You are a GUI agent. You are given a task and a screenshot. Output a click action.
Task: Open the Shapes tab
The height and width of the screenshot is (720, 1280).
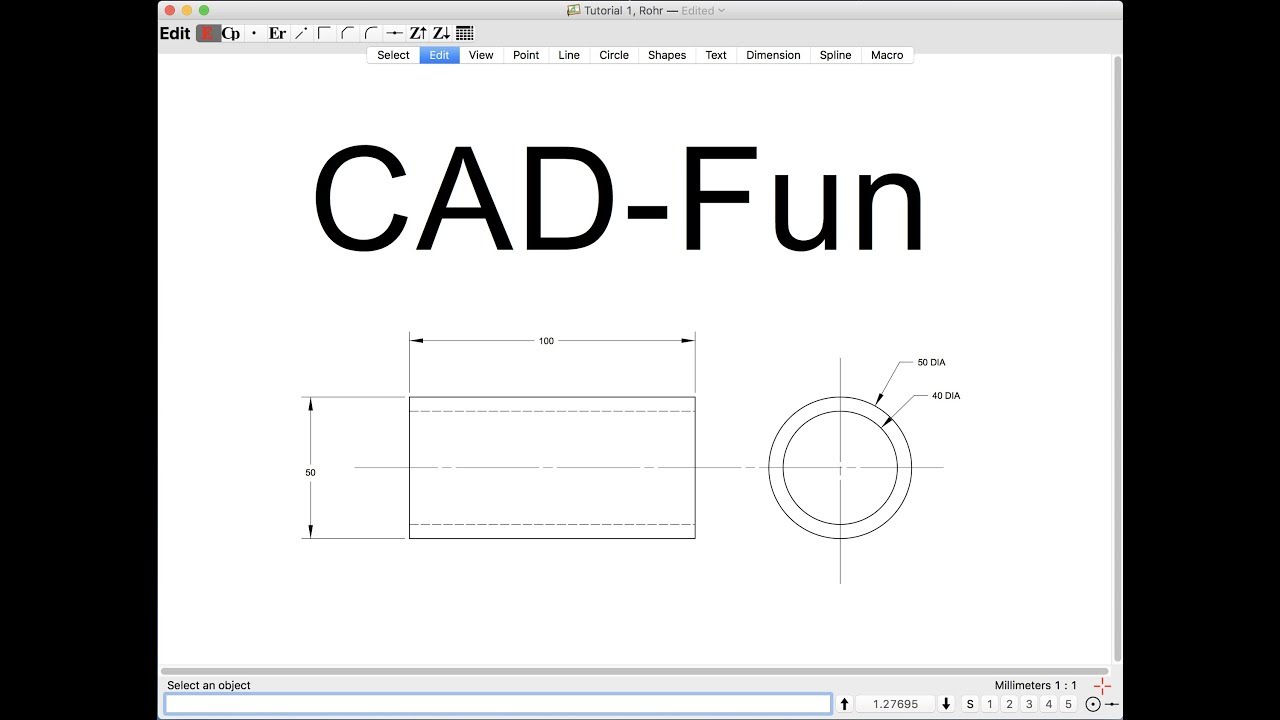pos(667,55)
